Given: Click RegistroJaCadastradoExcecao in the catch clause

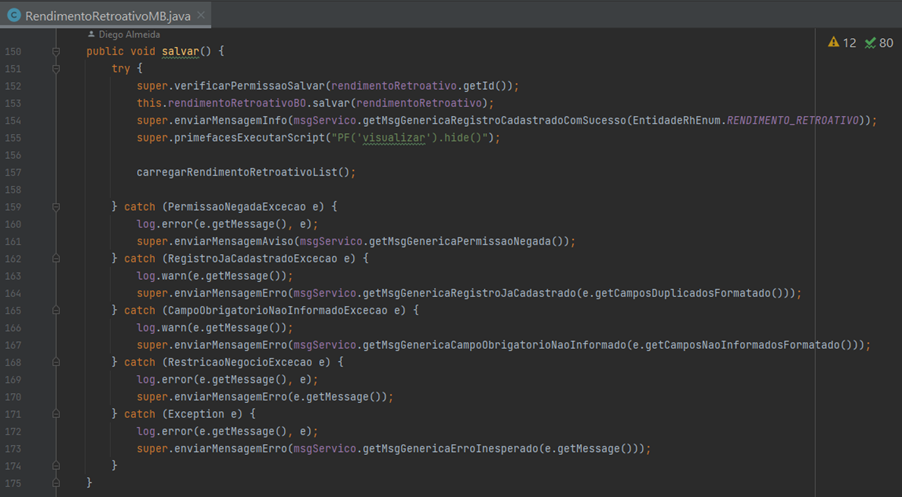Looking at the screenshot, I should [x=253, y=258].
